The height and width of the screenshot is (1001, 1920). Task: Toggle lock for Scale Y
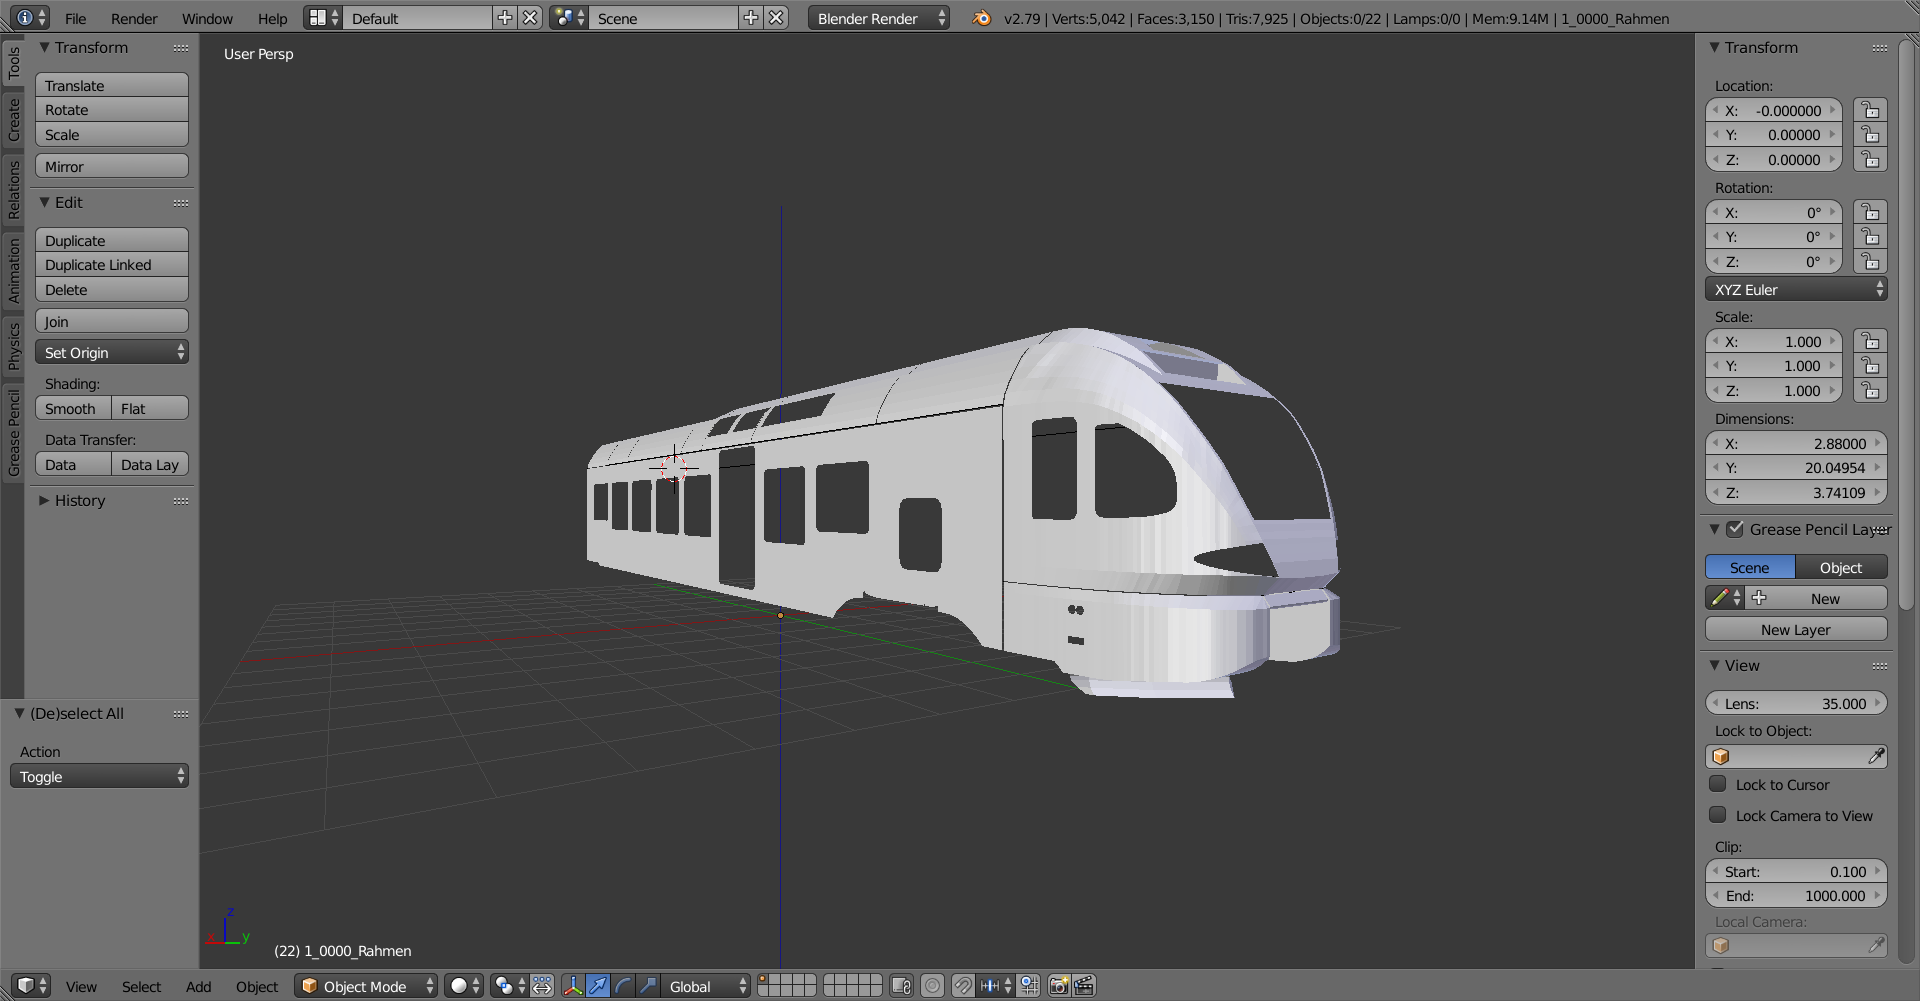point(1870,366)
